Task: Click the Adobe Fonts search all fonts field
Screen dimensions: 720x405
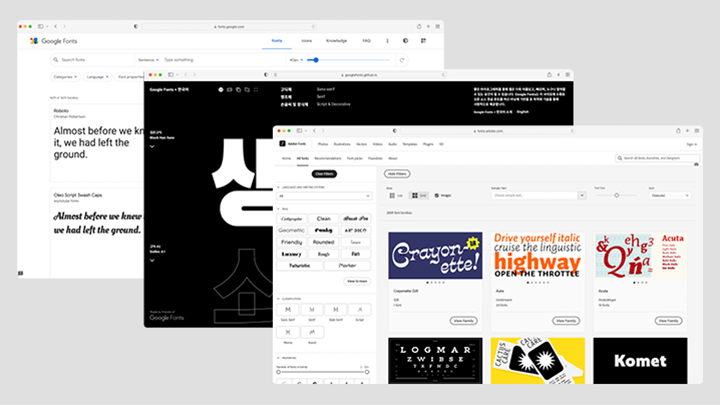Action: click(x=657, y=158)
